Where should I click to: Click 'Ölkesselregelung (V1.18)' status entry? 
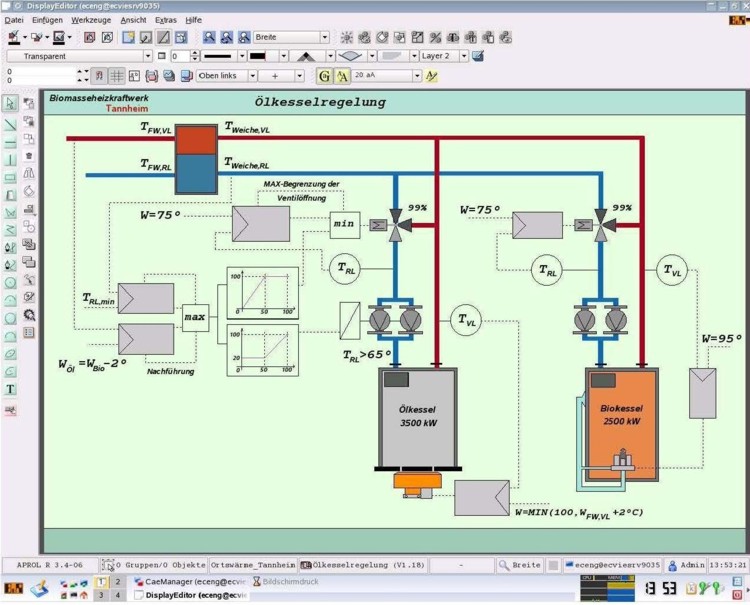click(363, 565)
